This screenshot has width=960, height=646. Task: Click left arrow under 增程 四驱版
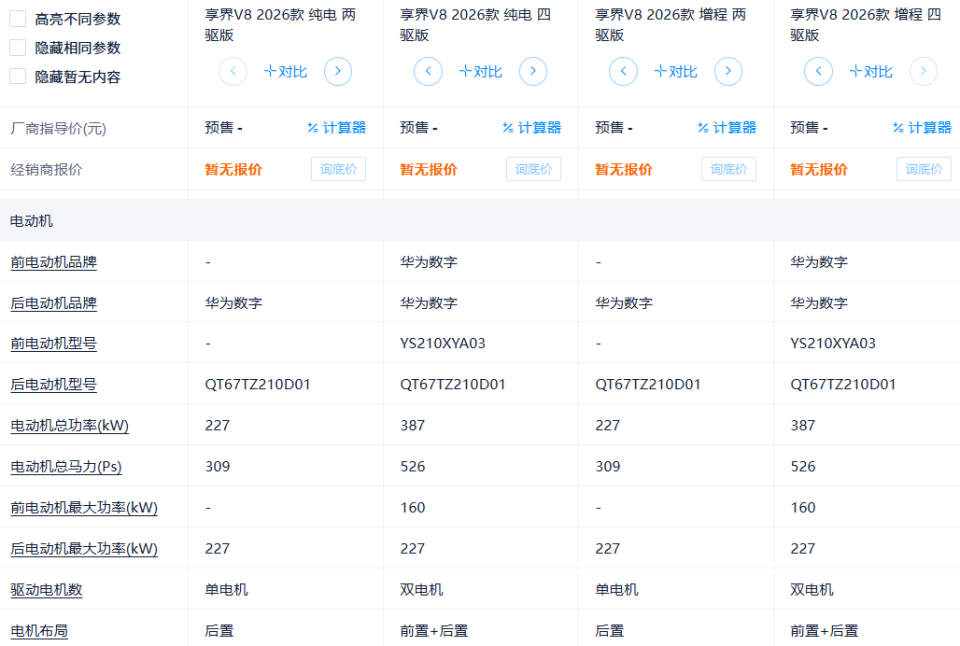(819, 72)
